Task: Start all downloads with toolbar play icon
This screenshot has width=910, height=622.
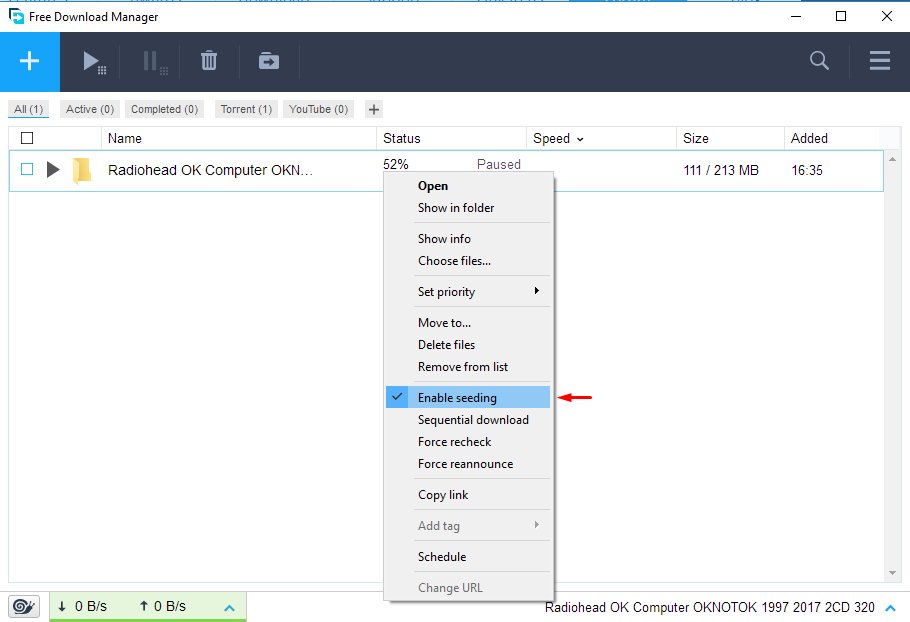Action: [x=93, y=62]
